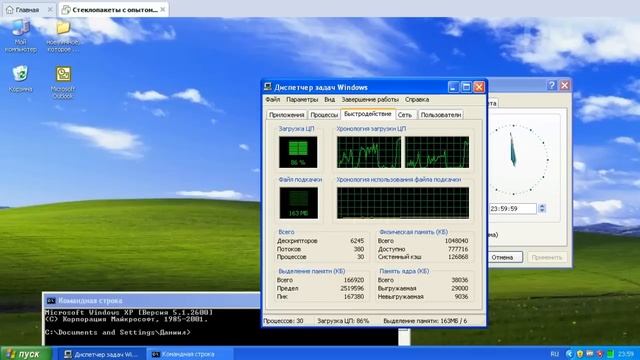Select the yellow folder icon on desktop
This screenshot has height=360, width=640.
tap(63, 28)
